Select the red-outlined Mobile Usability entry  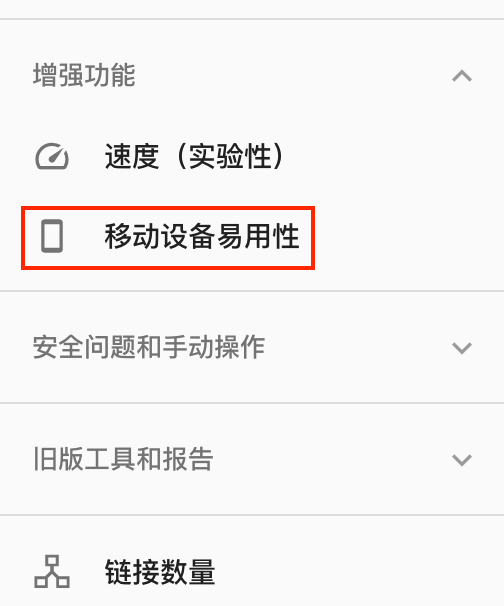168,238
